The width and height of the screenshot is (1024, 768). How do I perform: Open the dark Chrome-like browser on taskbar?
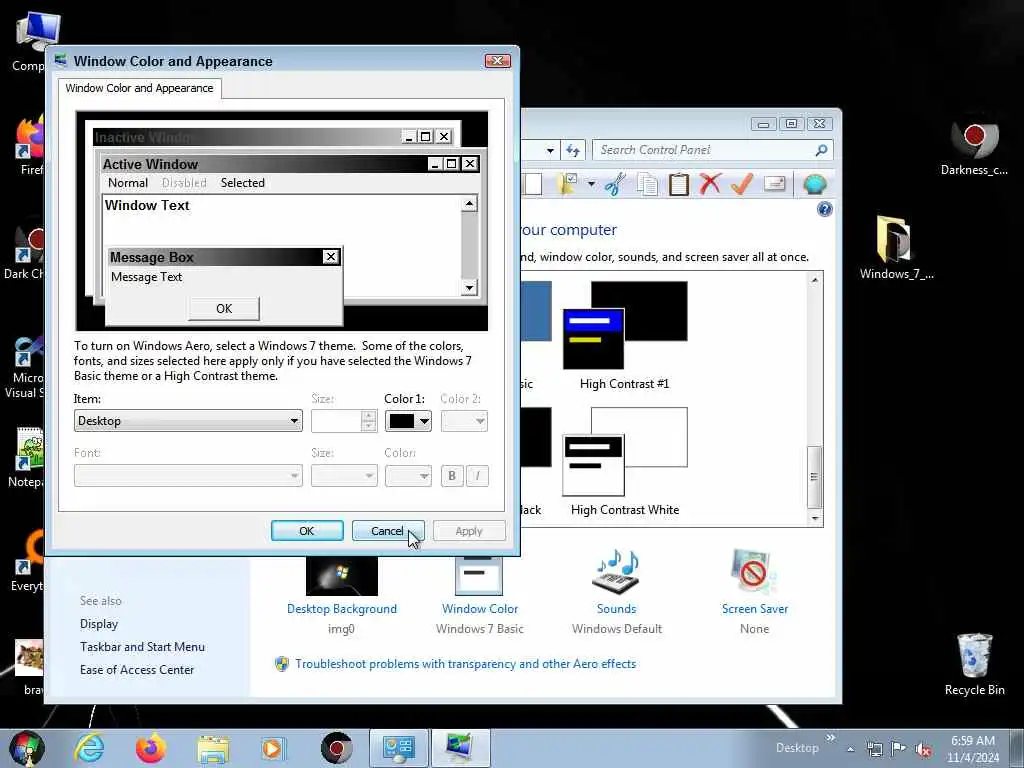tap(337, 748)
